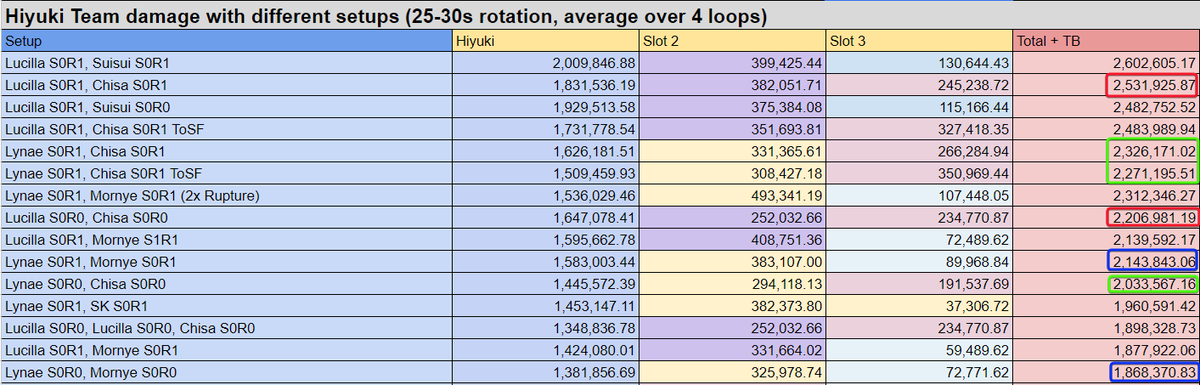
Task: Select Slot 2 value 325,978.74
Action: coord(732,371)
